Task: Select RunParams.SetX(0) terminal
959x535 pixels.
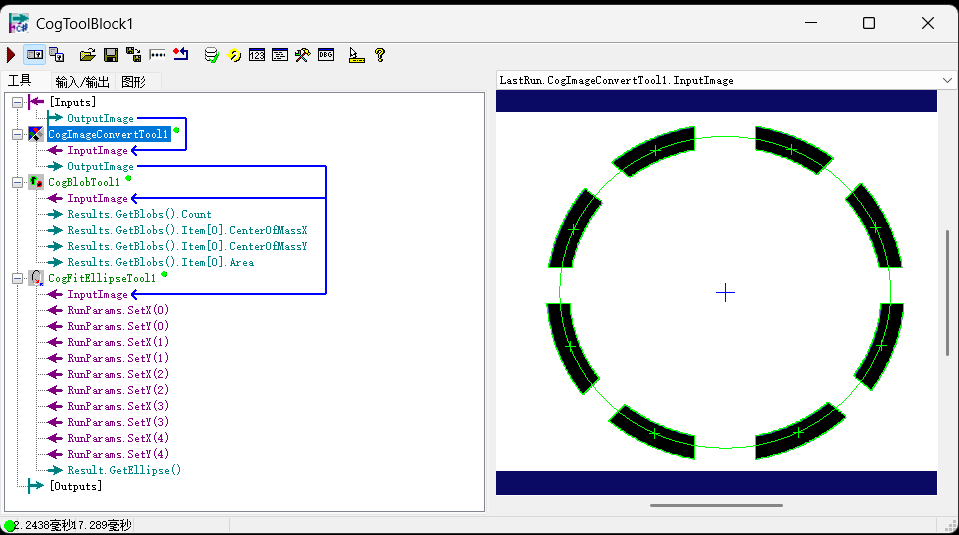Action: (118, 310)
